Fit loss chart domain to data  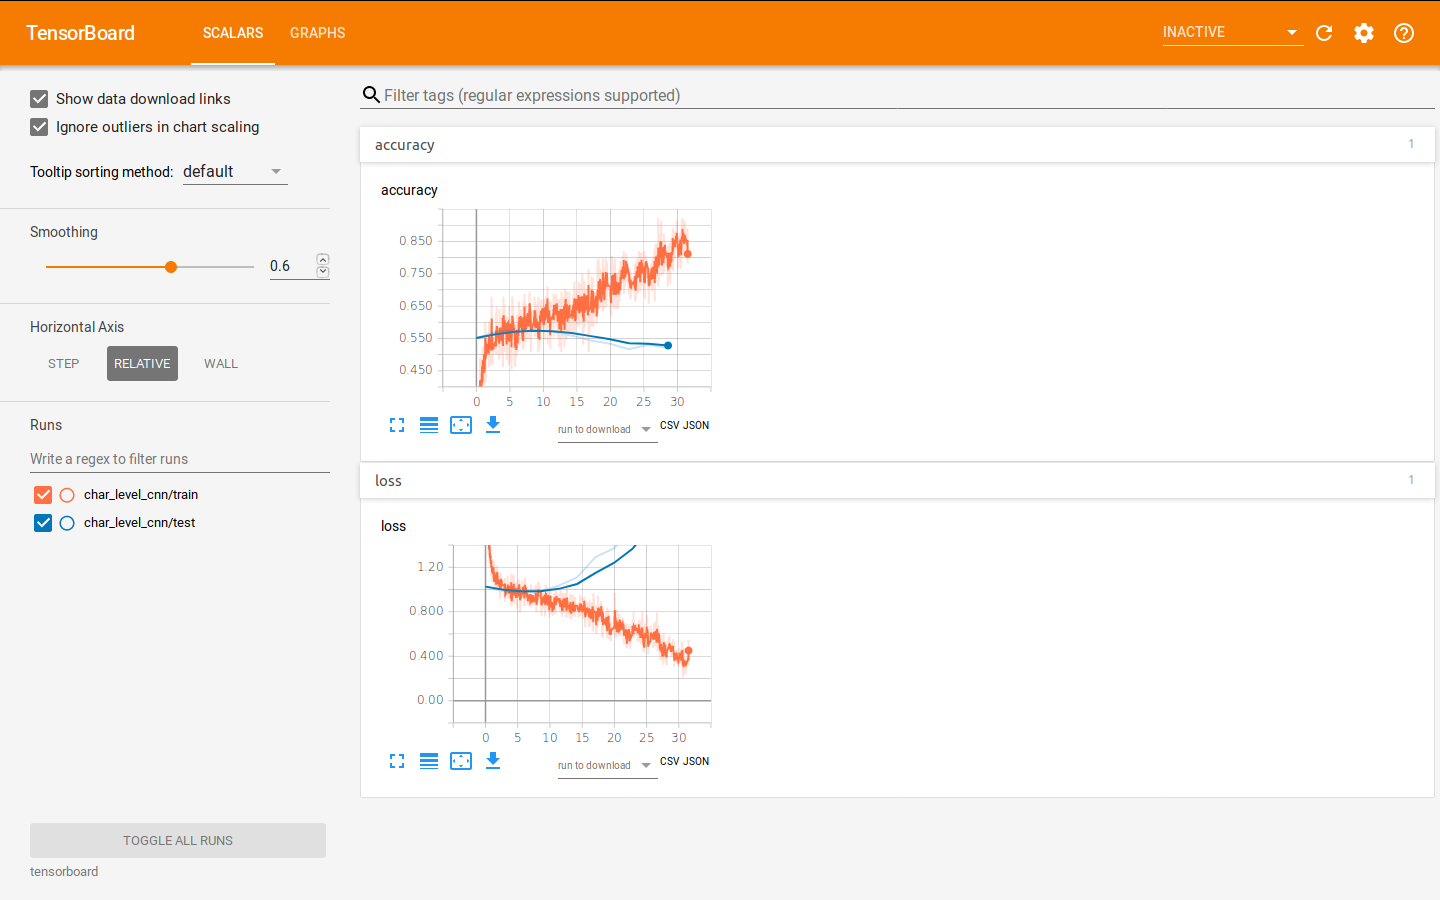pyautogui.click(x=461, y=761)
